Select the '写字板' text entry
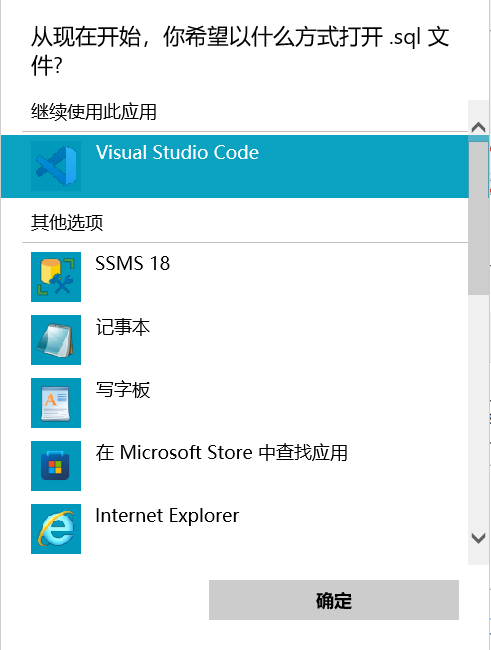Screen dimensions: 491x650 123,390
